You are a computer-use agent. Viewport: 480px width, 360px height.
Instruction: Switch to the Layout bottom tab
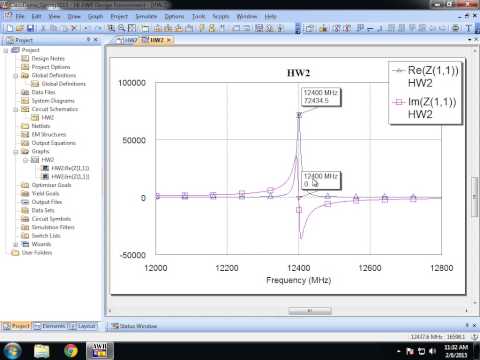coord(83,326)
